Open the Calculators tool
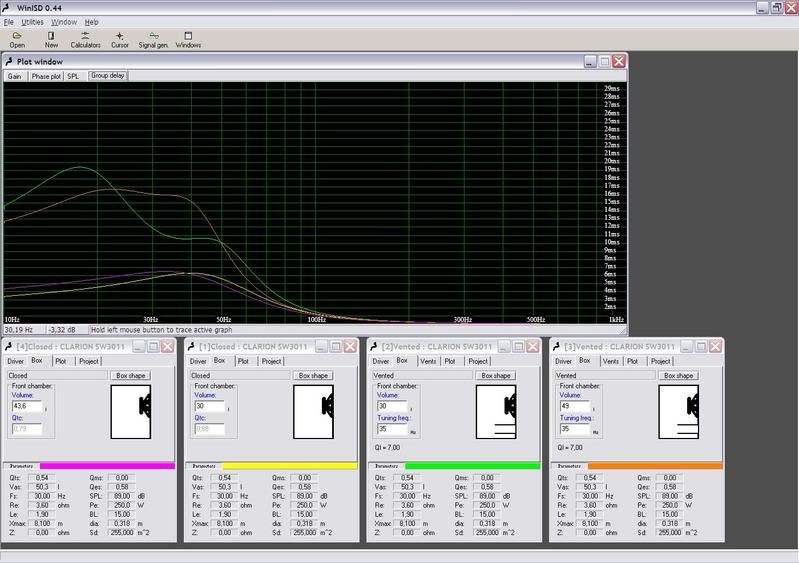This screenshot has width=799, height=563. [x=85, y=40]
